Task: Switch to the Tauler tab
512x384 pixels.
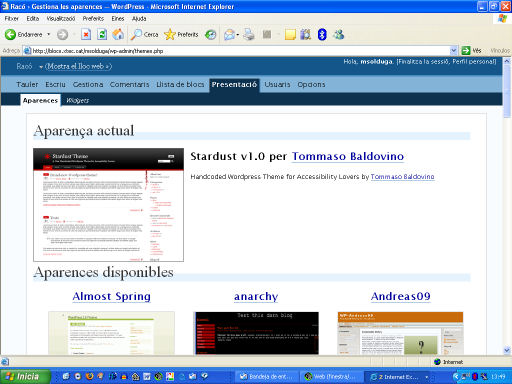Action: [x=27, y=85]
